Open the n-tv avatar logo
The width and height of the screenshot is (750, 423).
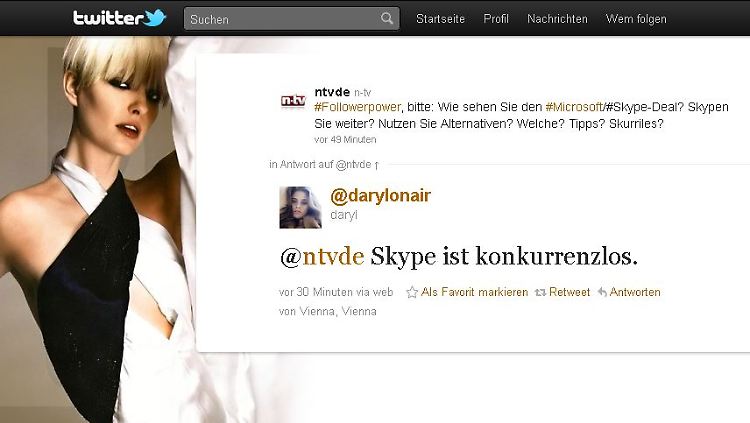pyautogui.click(x=293, y=101)
